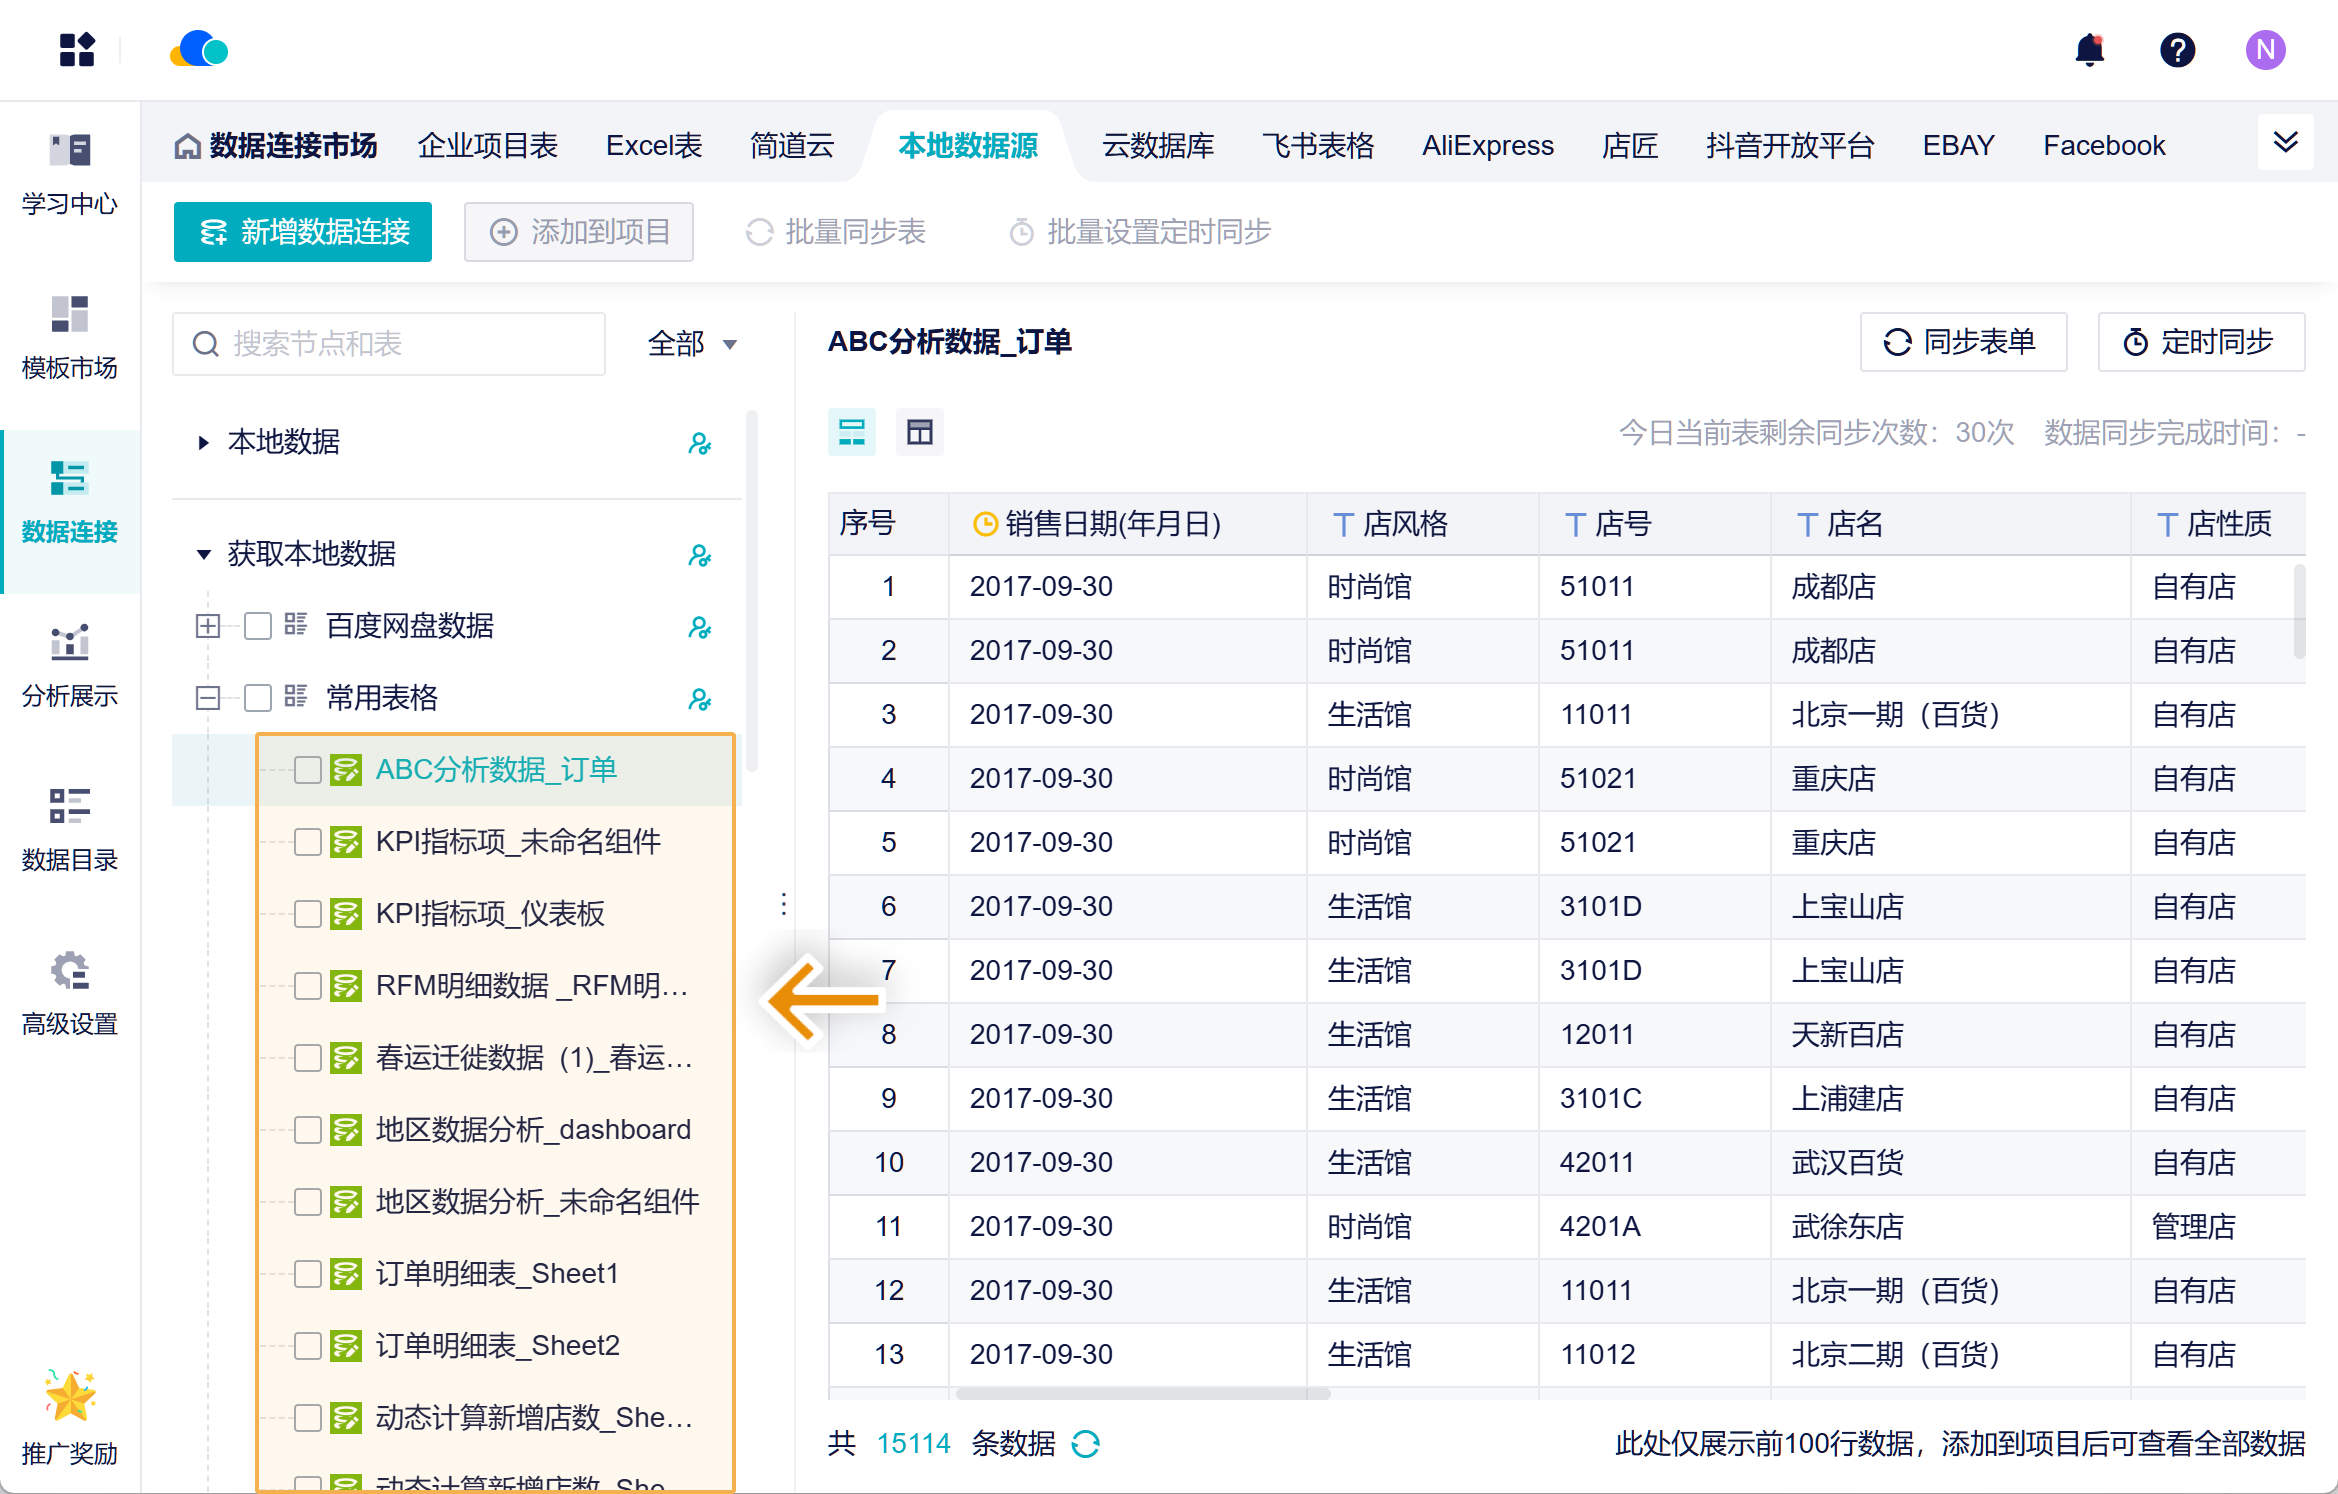Collapse the 常用表格 tree node

pyautogui.click(x=208, y=698)
